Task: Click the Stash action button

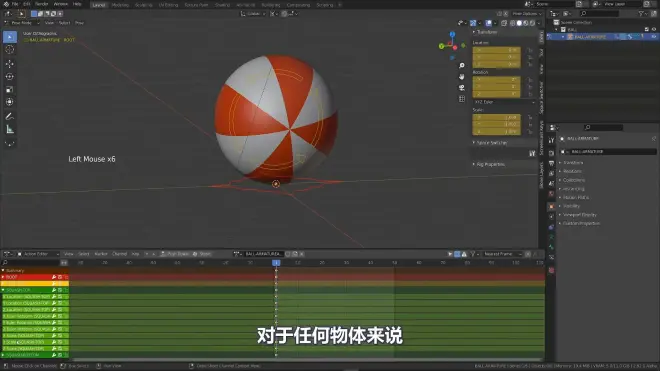Action: point(202,254)
